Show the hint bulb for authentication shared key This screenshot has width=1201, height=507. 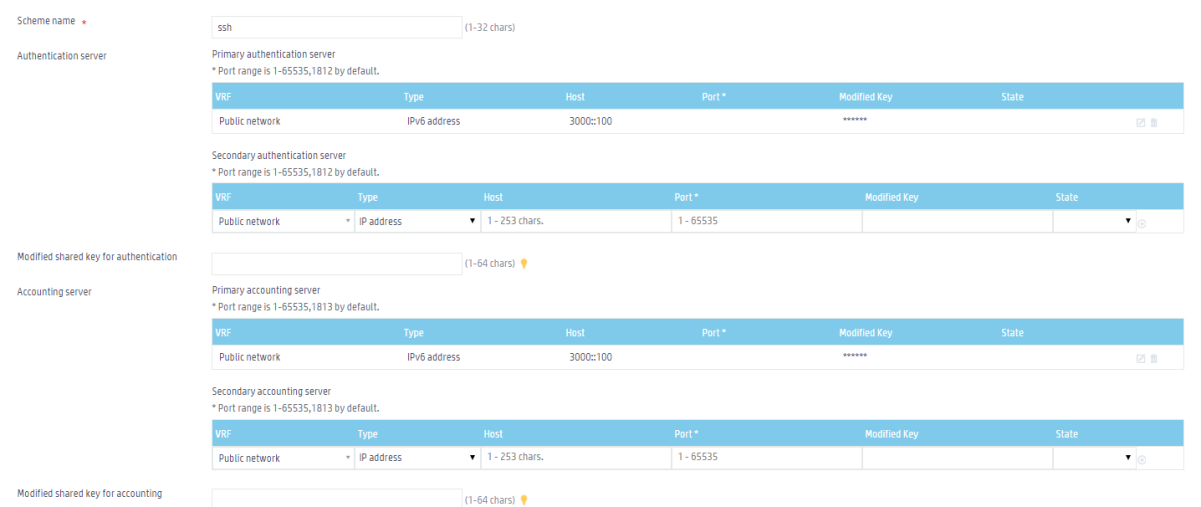click(524, 264)
